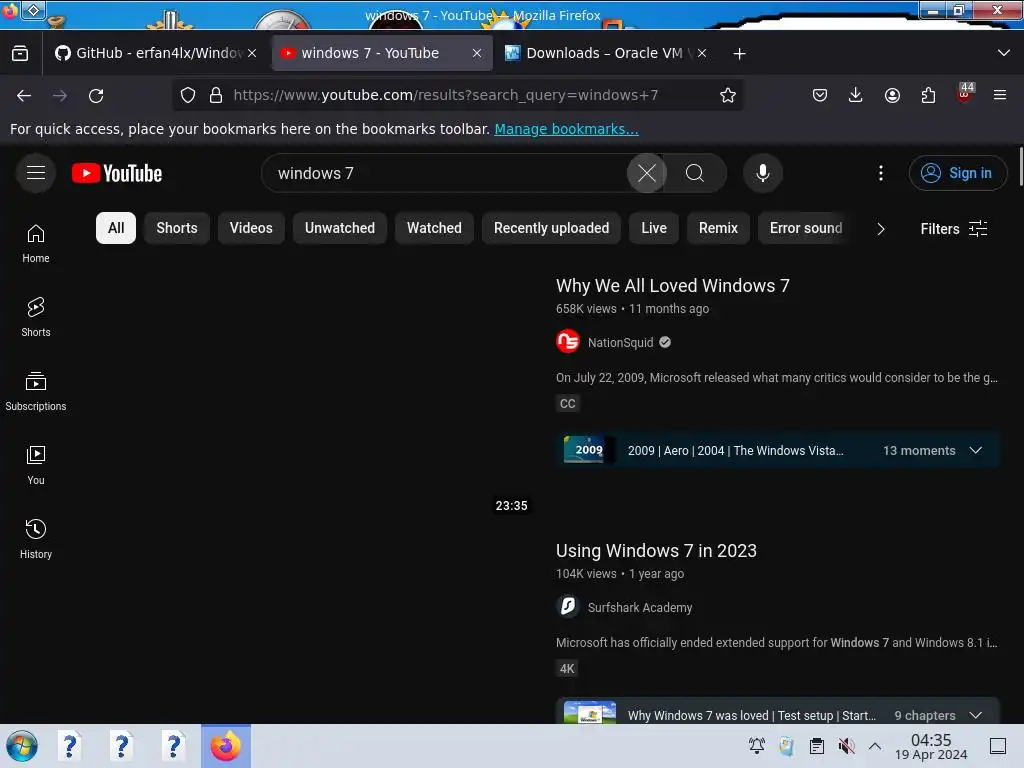Image resolution: width=1024 pixels, height=768 pixels.
Task: Switch to Downloads Oracle VM tab
Action: point(605,53)
